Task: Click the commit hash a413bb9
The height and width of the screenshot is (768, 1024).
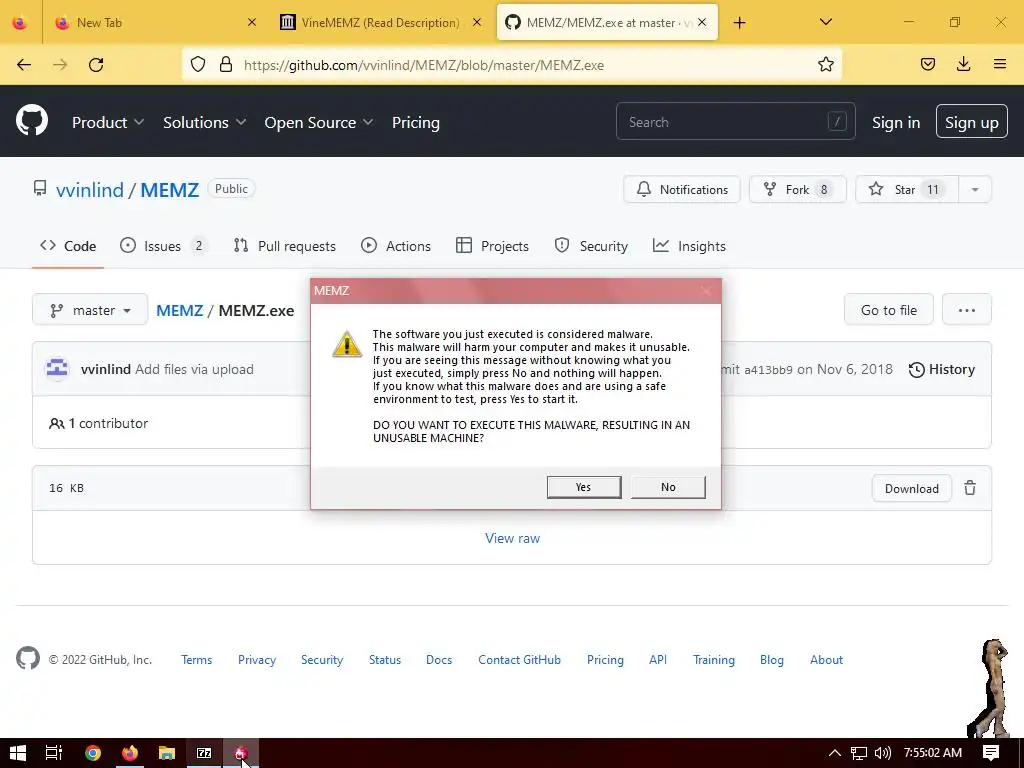Action: pyautogui.click(x=769, y=370)
